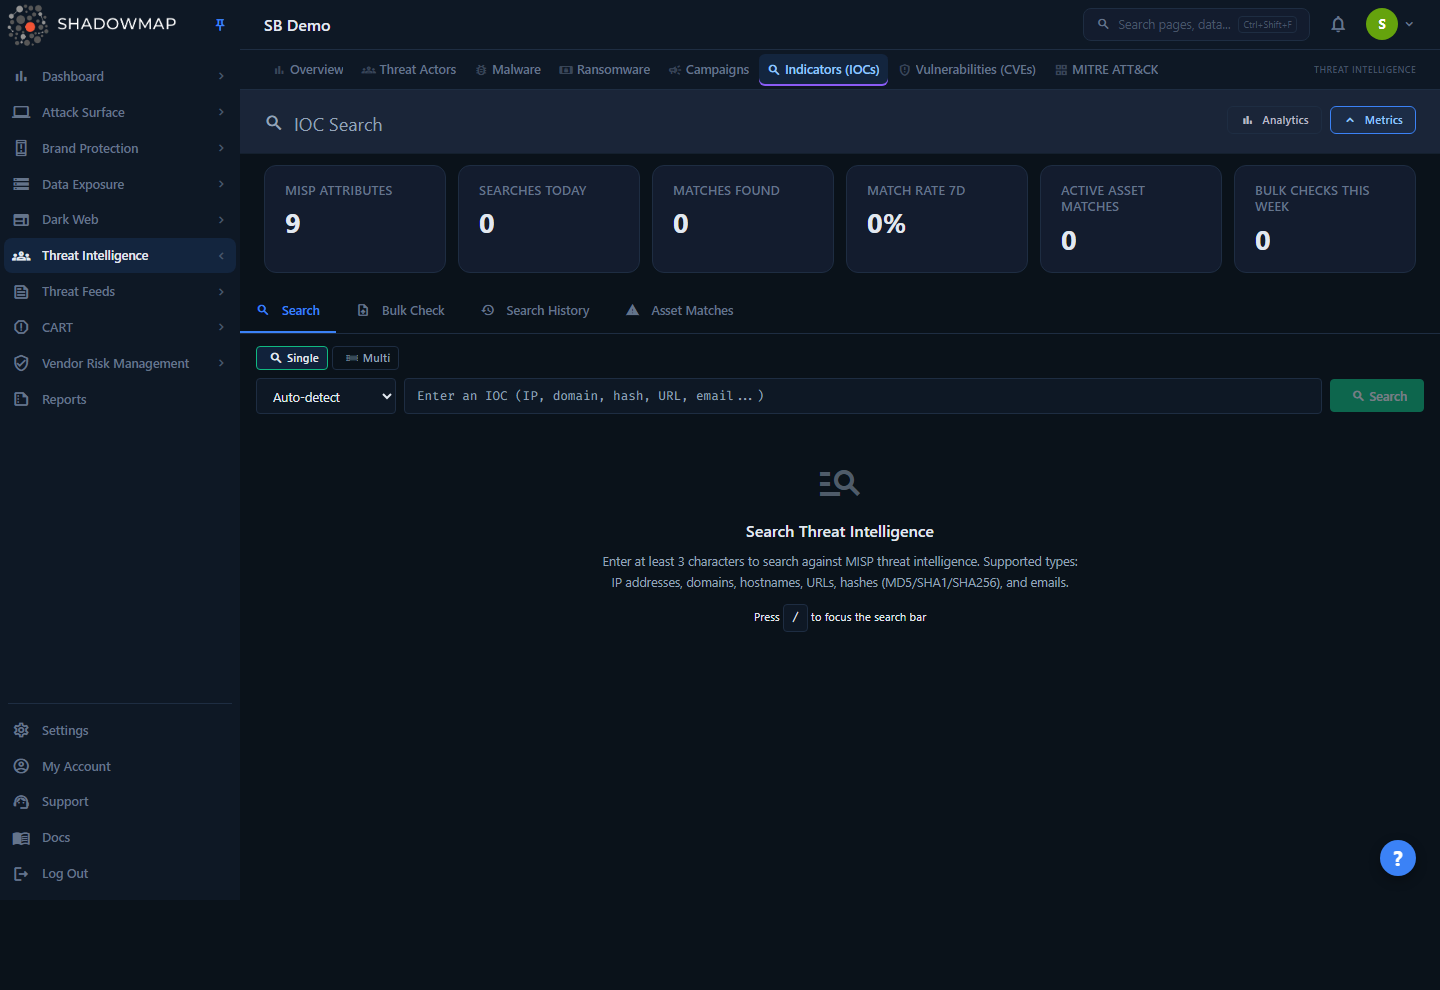Click the Dark Web icon
Viewport: 1440px width, 990px height.
21,220
